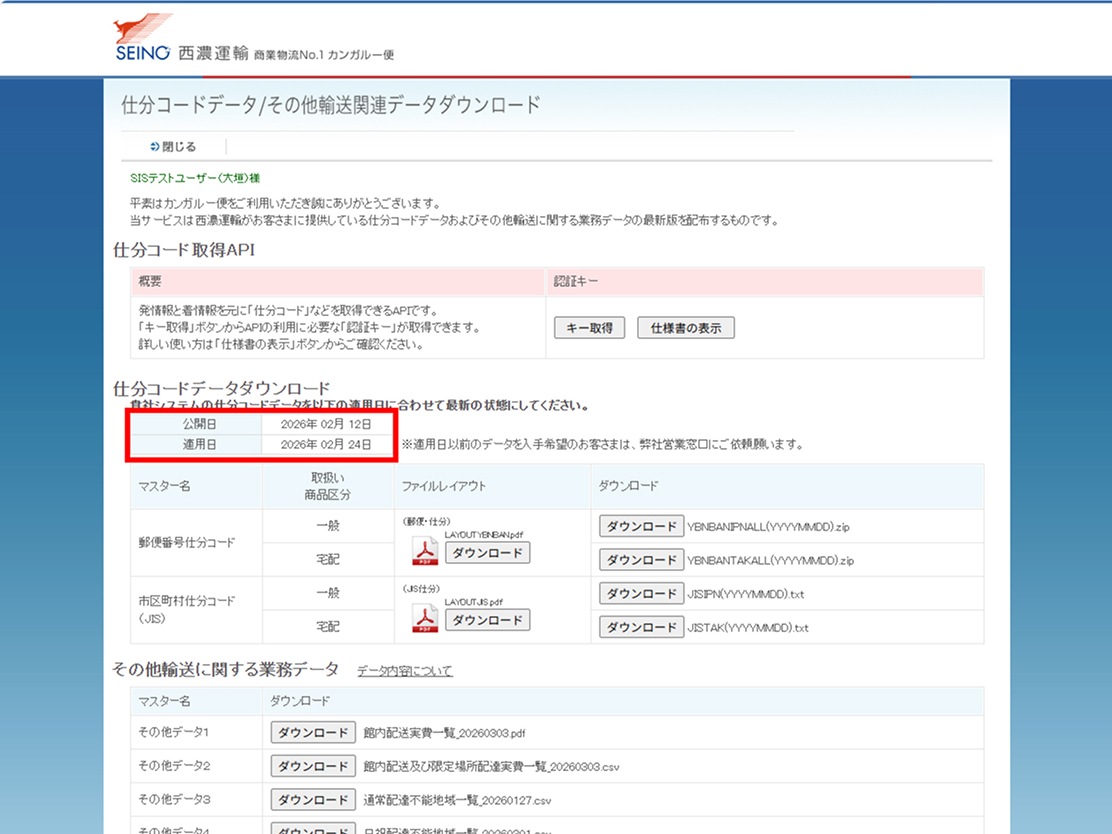Click the その他データ1 row label

pyautogui.click(x=174, y=732)
